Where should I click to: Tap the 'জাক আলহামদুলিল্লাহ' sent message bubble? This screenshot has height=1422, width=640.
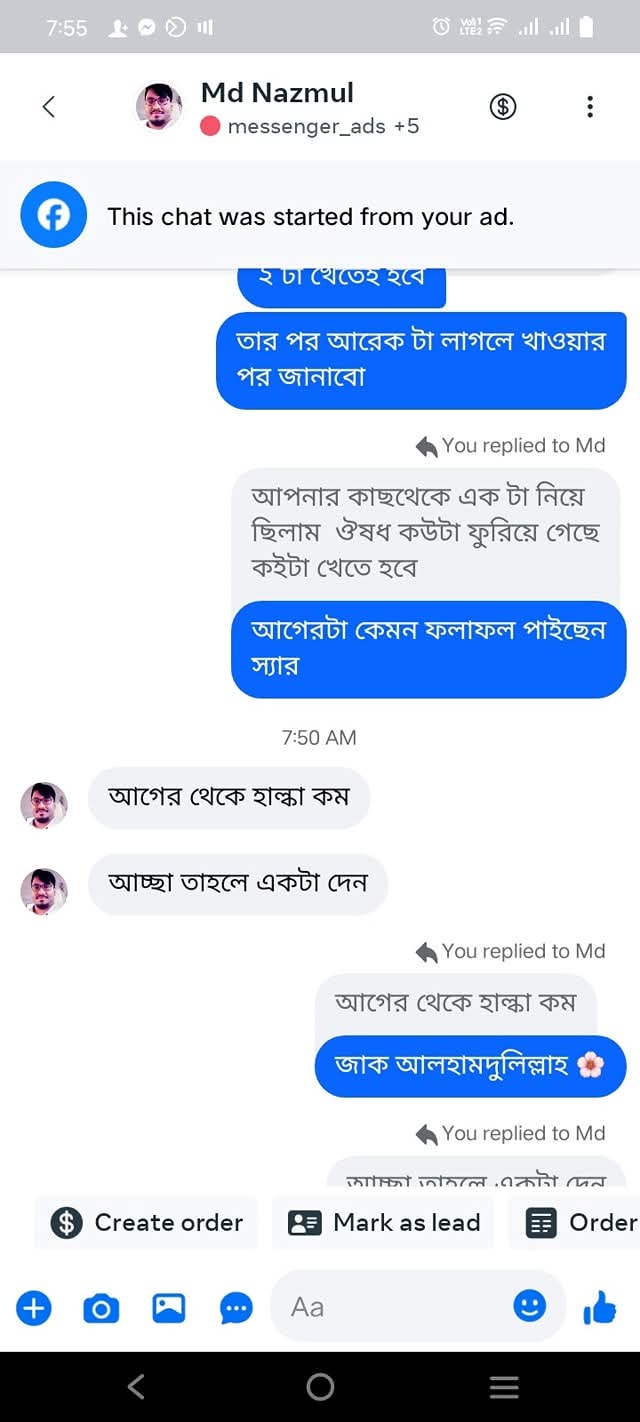pyautogui.click(x=470, y=1065)
